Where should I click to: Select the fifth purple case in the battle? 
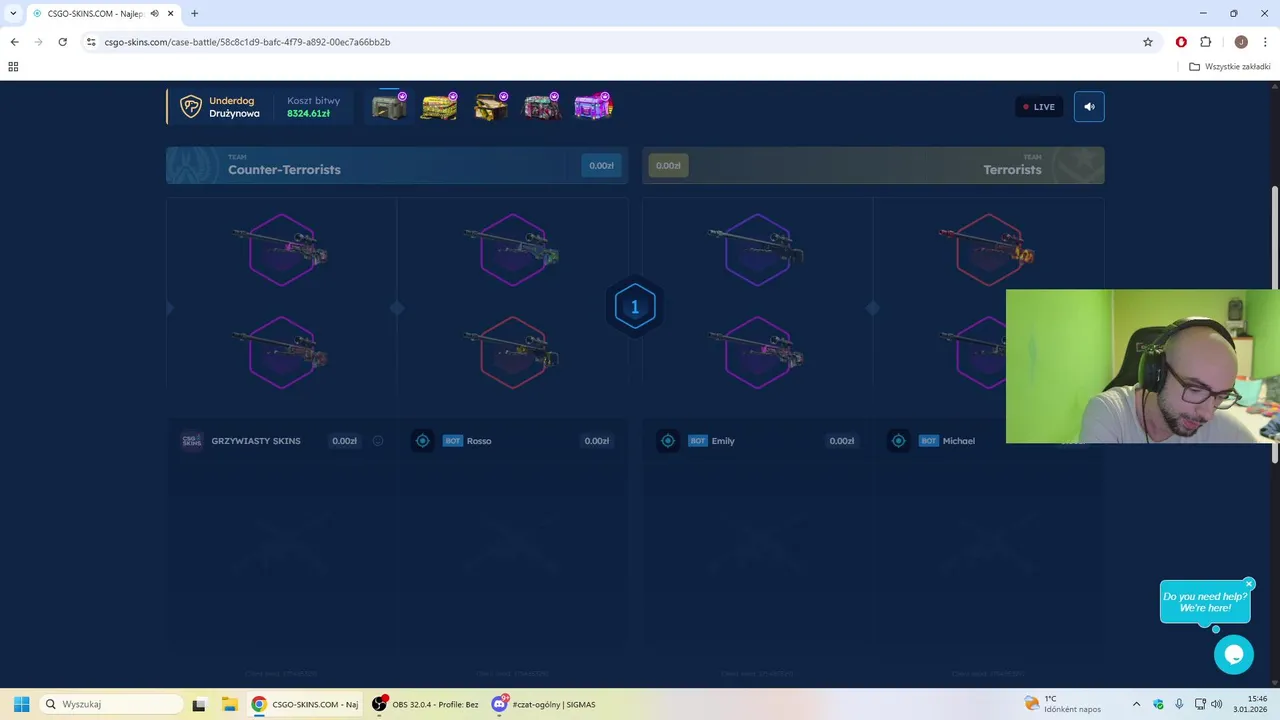[592, 106]
